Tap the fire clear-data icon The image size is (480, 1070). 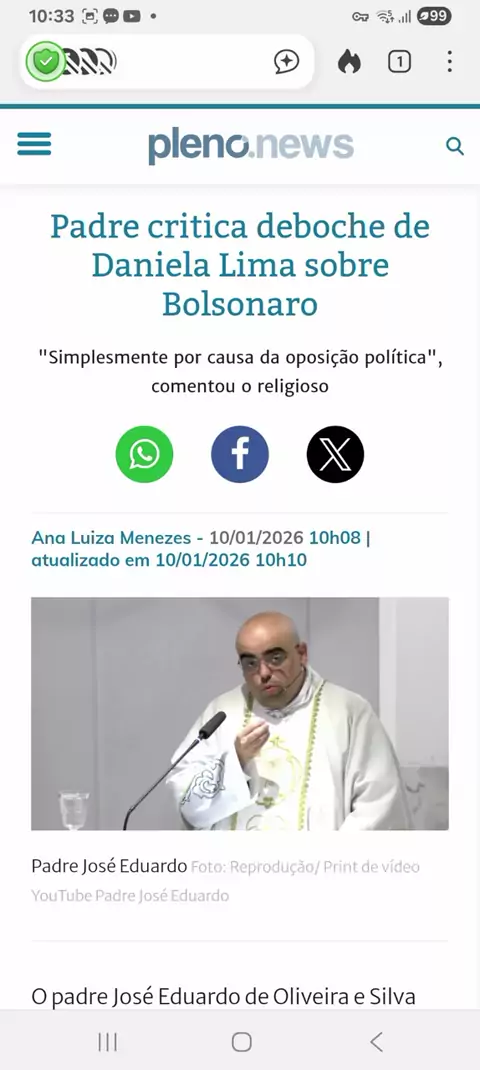click(349, 62)
